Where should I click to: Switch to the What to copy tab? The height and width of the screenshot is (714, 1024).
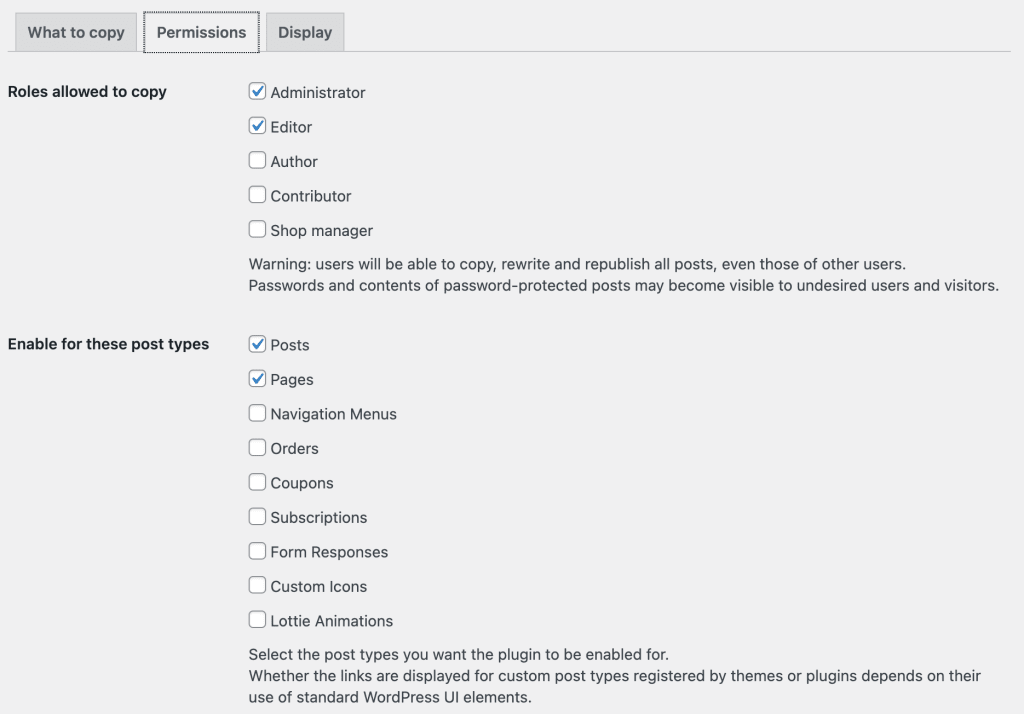click(75, 32)
